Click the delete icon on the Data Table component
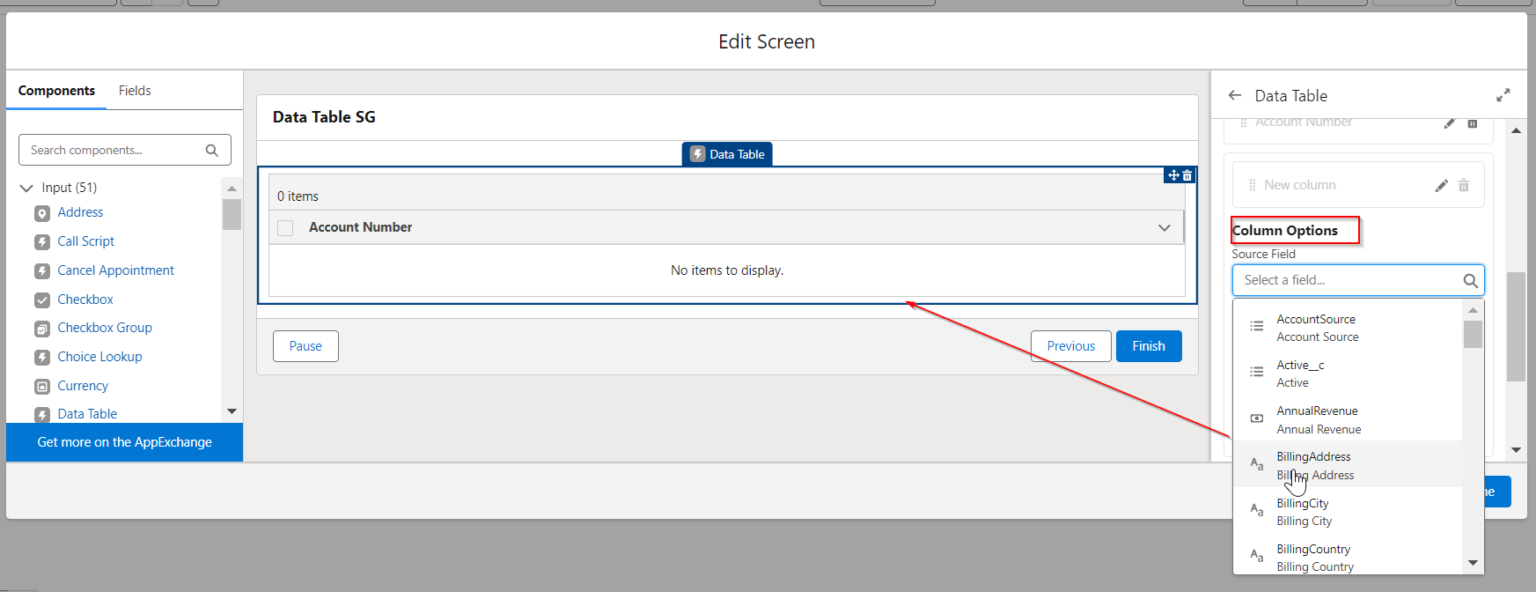1536x592 pixels. (x=1185, y=174)
